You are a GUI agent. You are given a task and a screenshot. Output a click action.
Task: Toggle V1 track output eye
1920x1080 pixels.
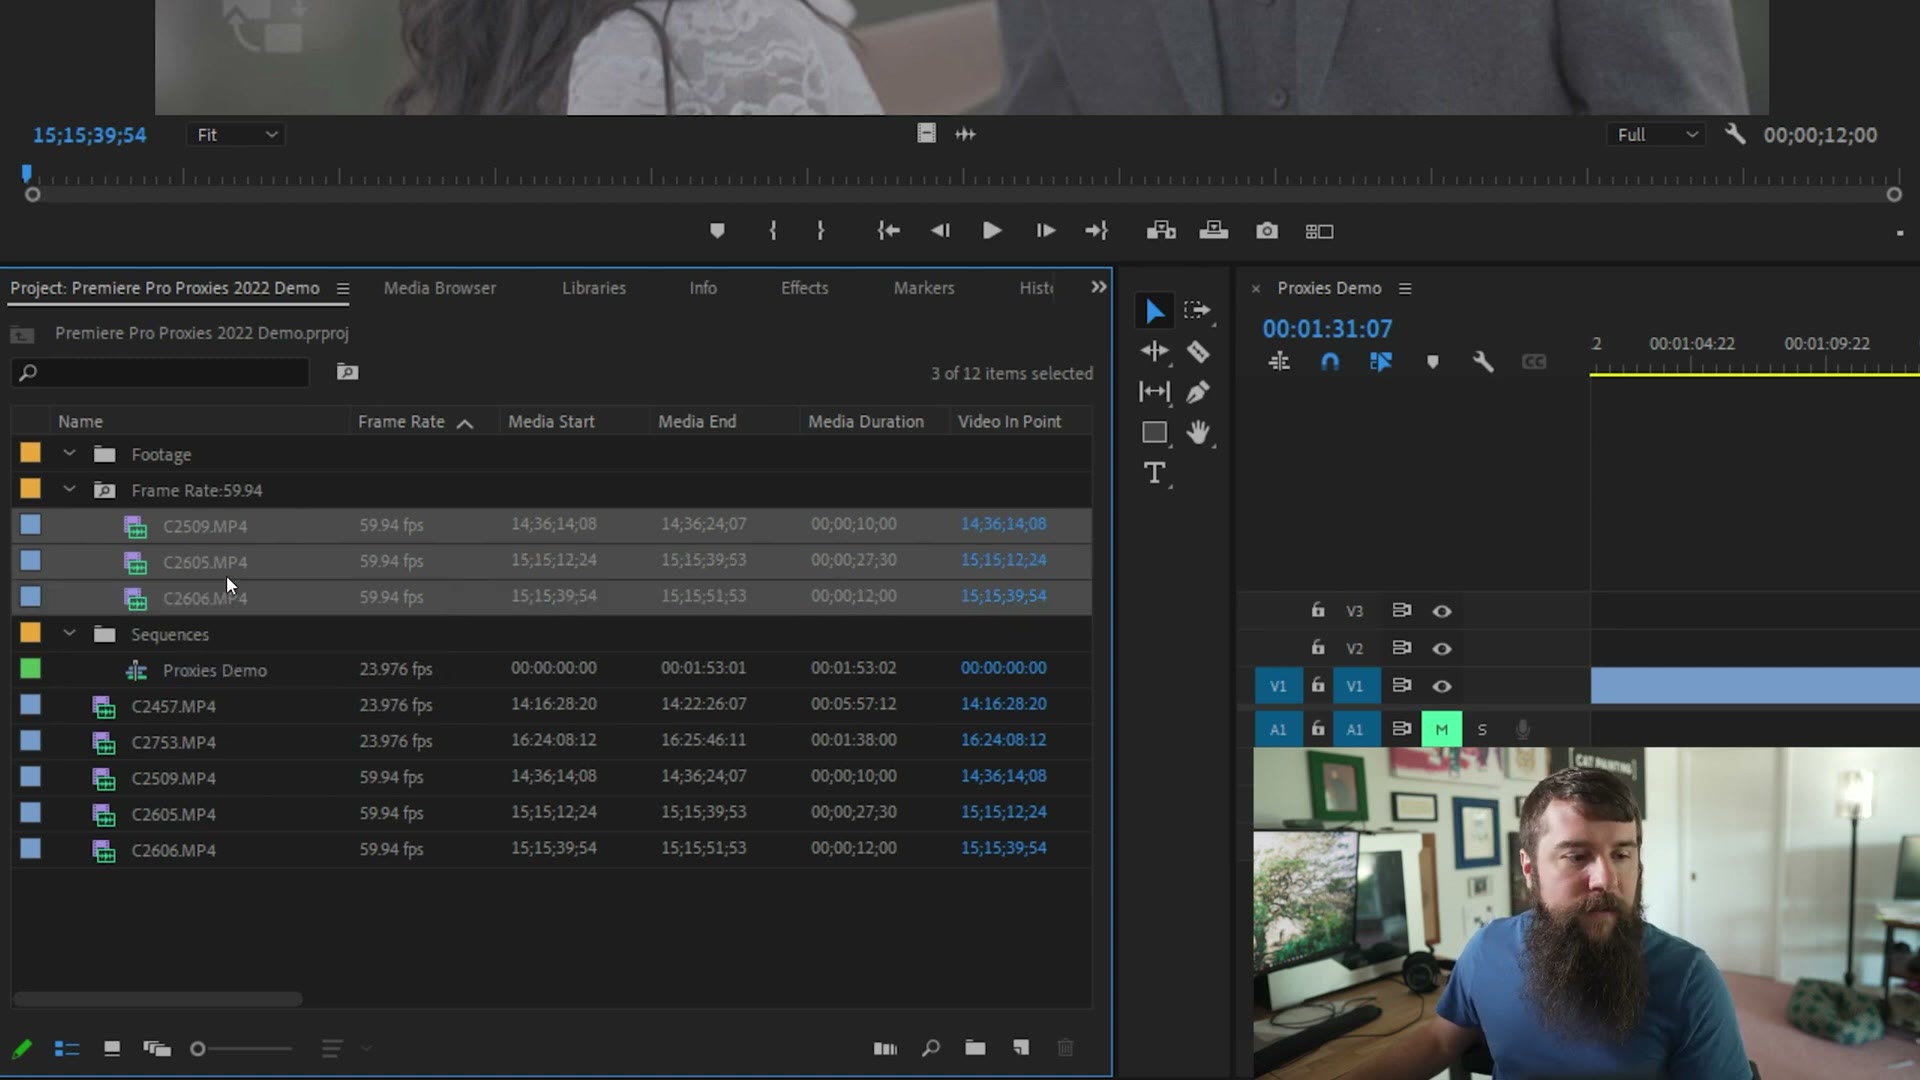1441,686
